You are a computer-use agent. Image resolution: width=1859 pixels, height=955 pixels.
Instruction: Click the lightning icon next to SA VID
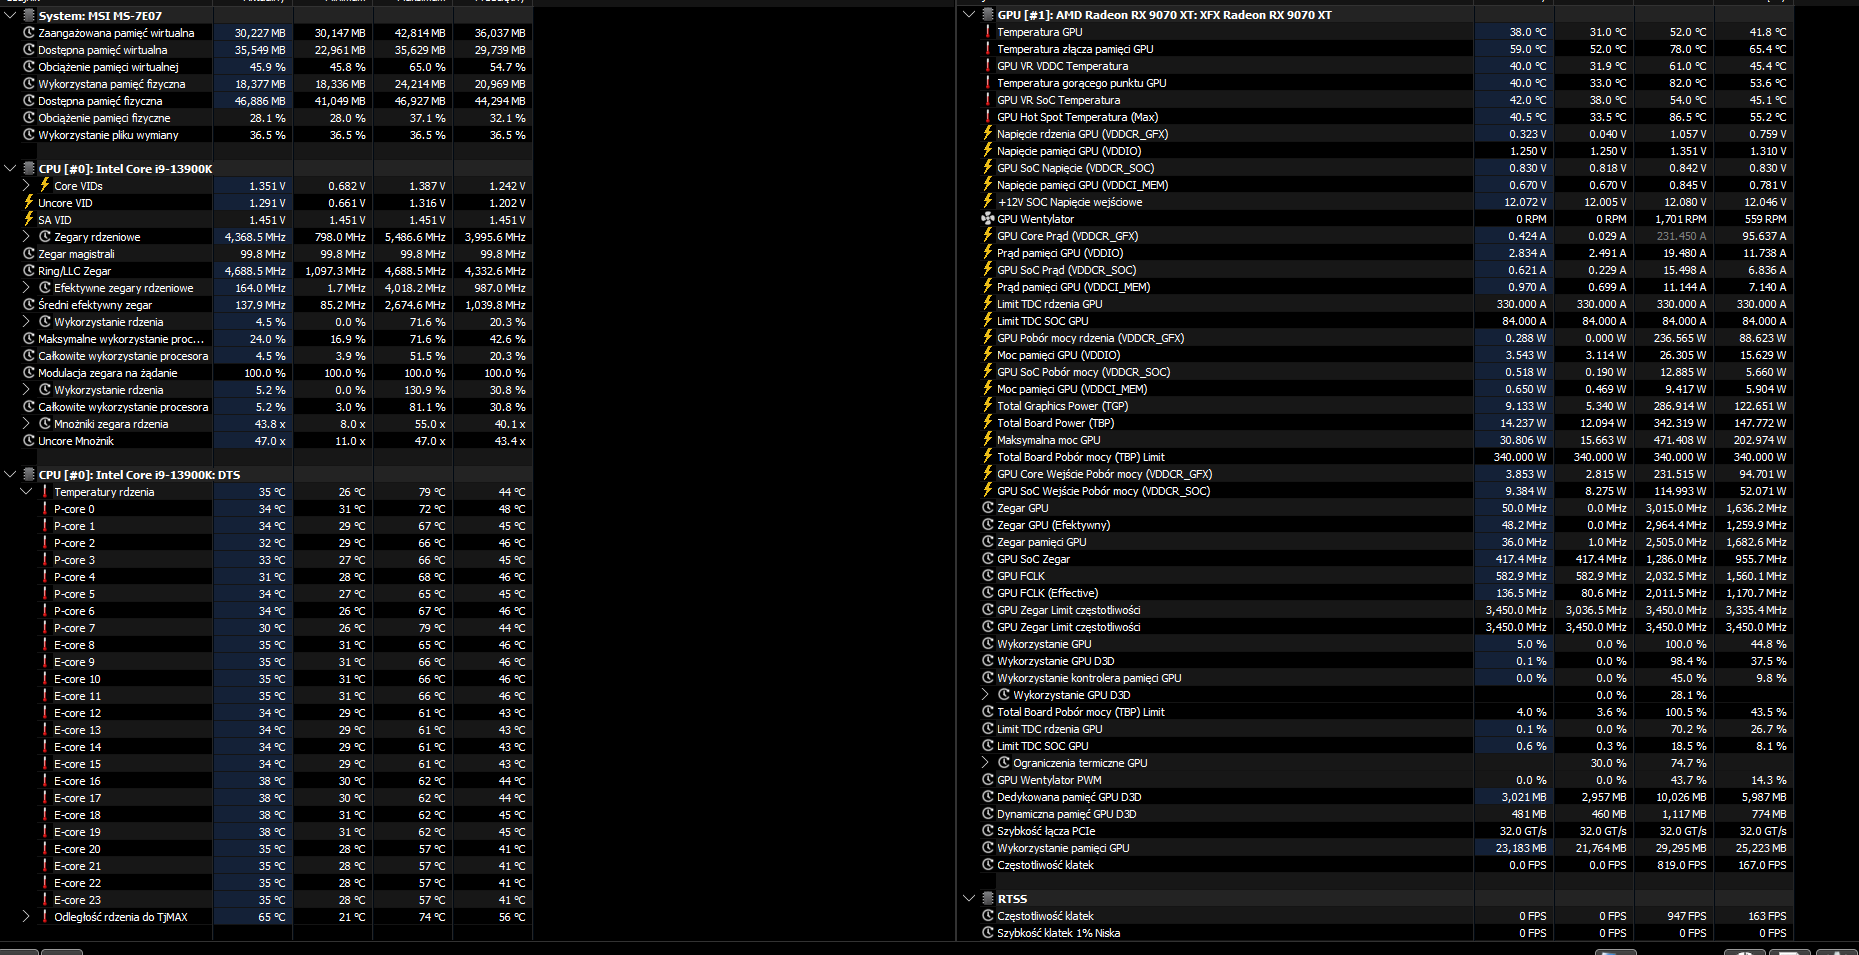29,220
